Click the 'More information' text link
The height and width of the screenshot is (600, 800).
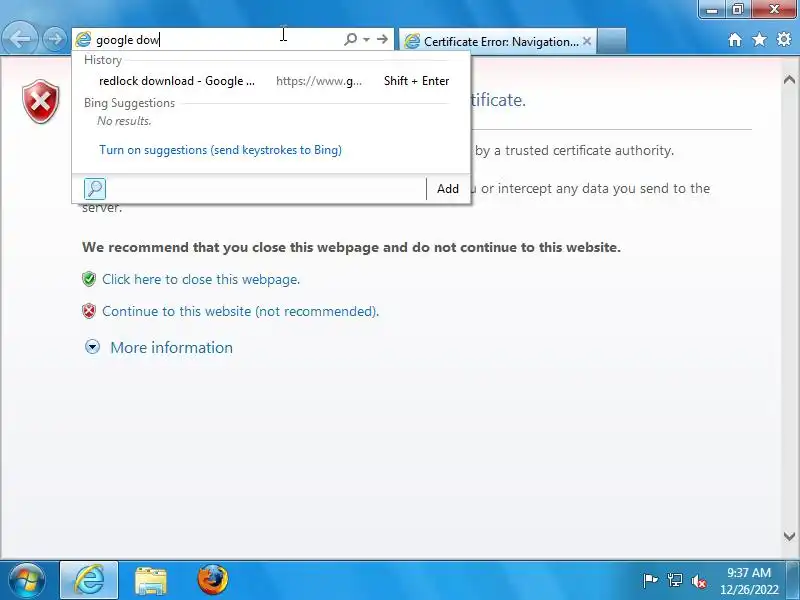[171, 347]
